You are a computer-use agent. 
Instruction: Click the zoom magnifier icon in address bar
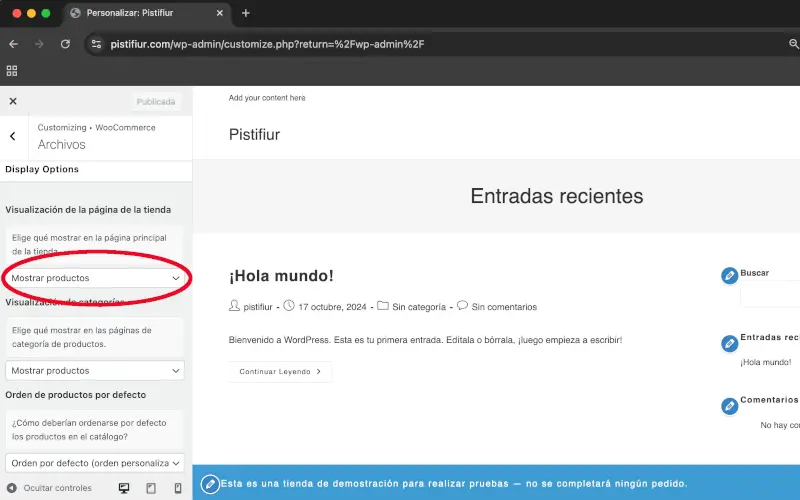794,44
